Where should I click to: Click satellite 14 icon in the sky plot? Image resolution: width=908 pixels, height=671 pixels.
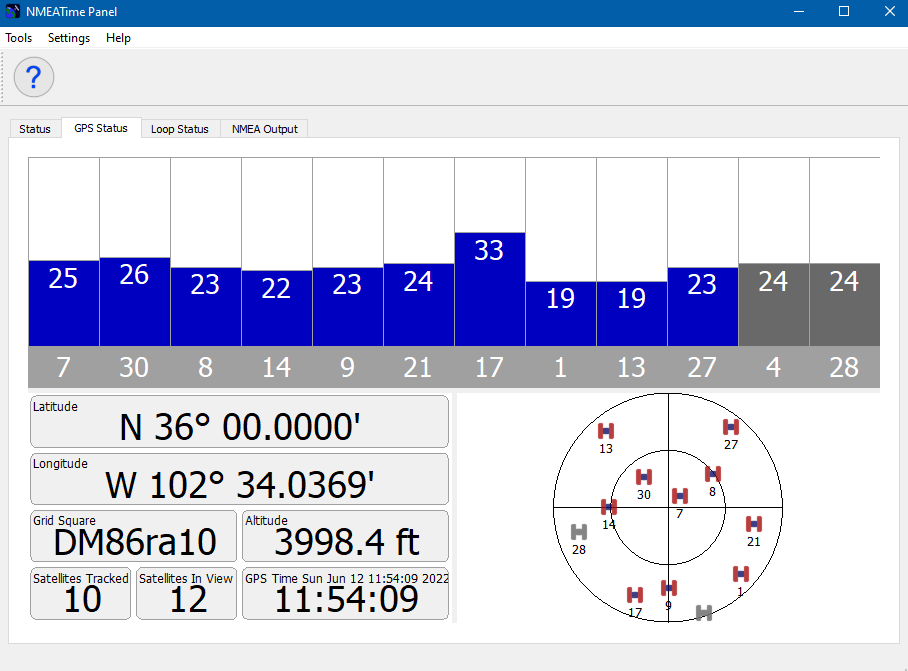pos(609,507)
